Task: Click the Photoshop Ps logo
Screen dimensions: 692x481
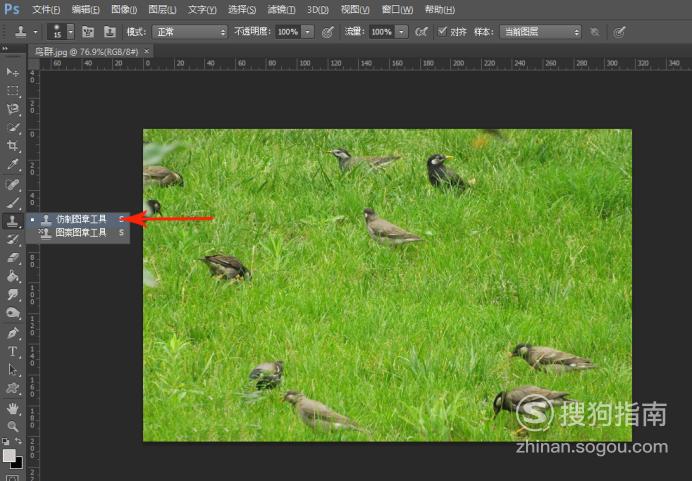Action: [11, 9]
